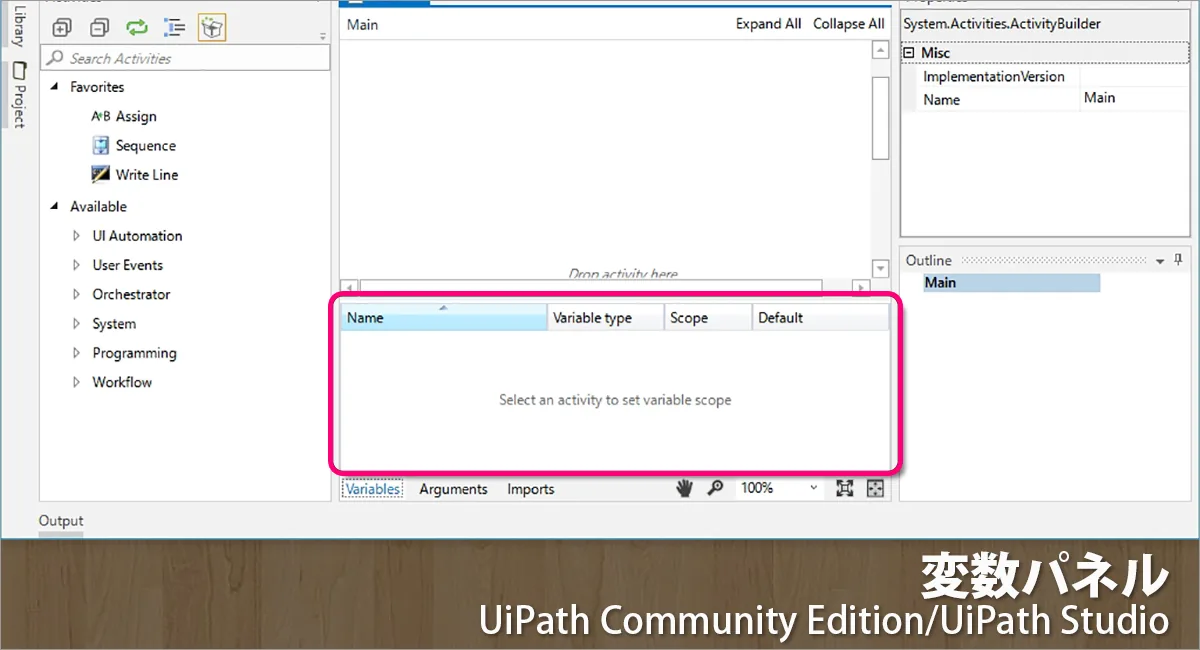Expand the UI Automation category
The width and height of the screenshot is (1200, 650).
(x=76, y=236)
